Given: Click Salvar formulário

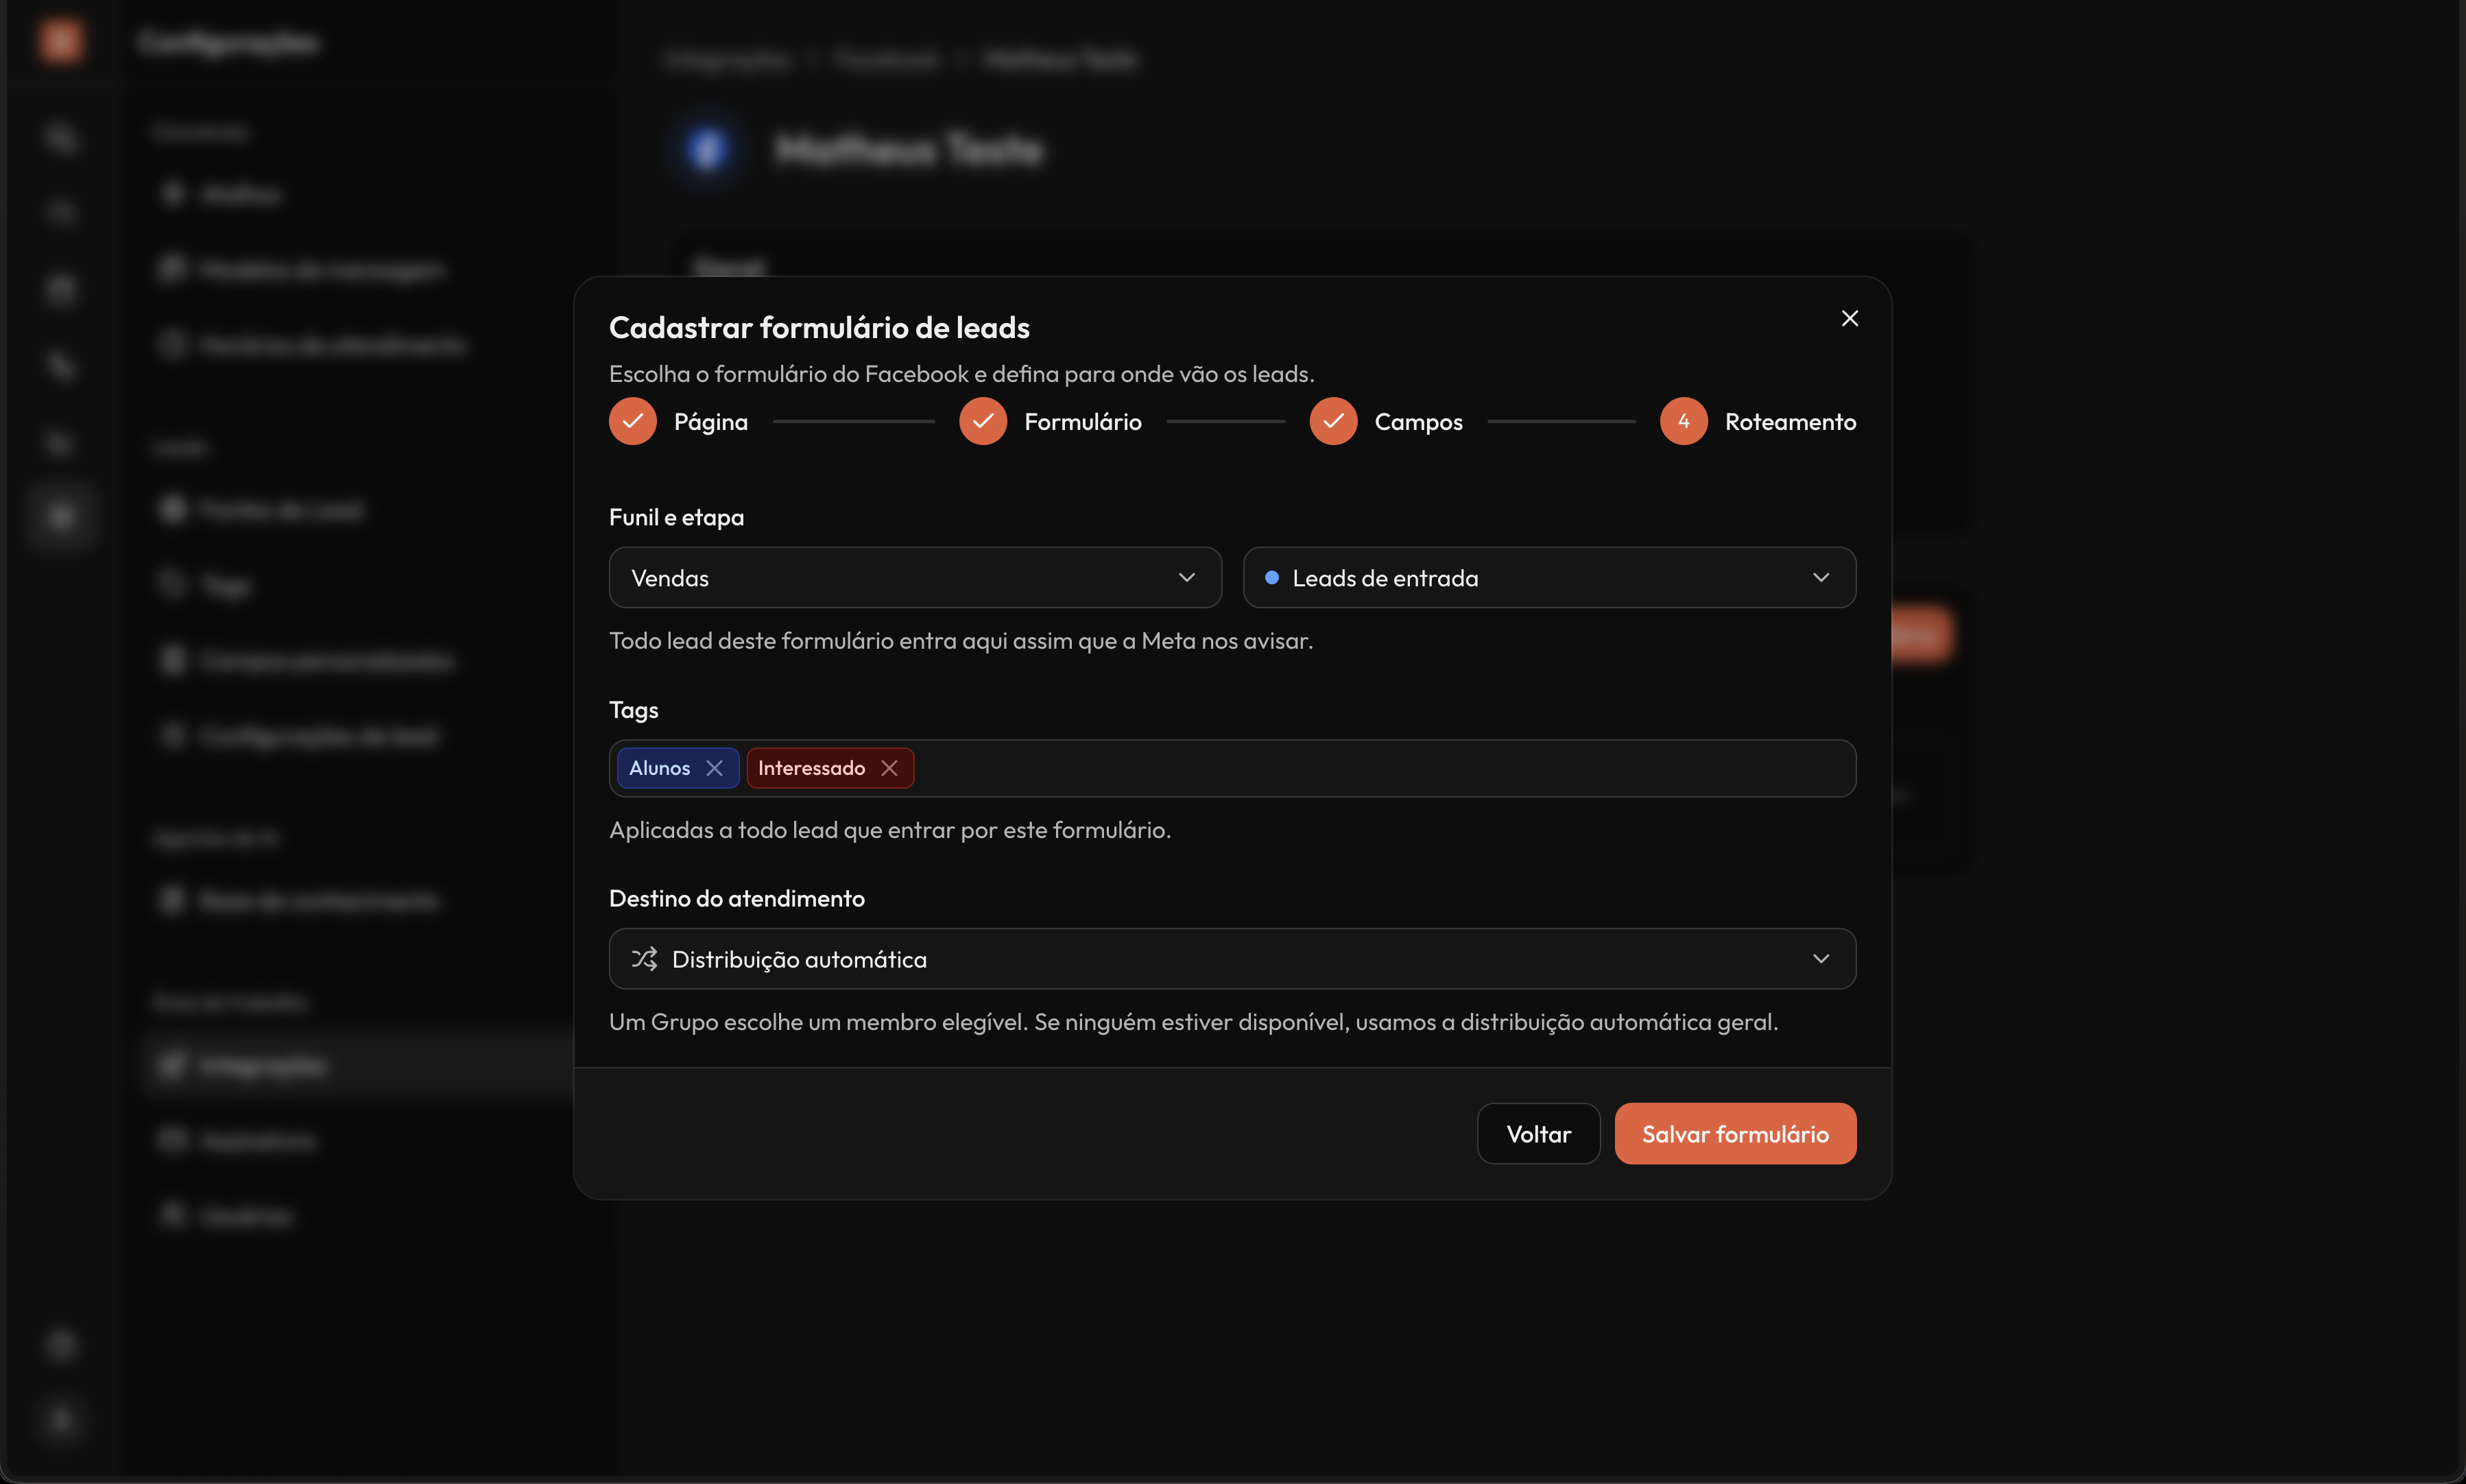Looking at the screenshot, I should 1735,1133.
